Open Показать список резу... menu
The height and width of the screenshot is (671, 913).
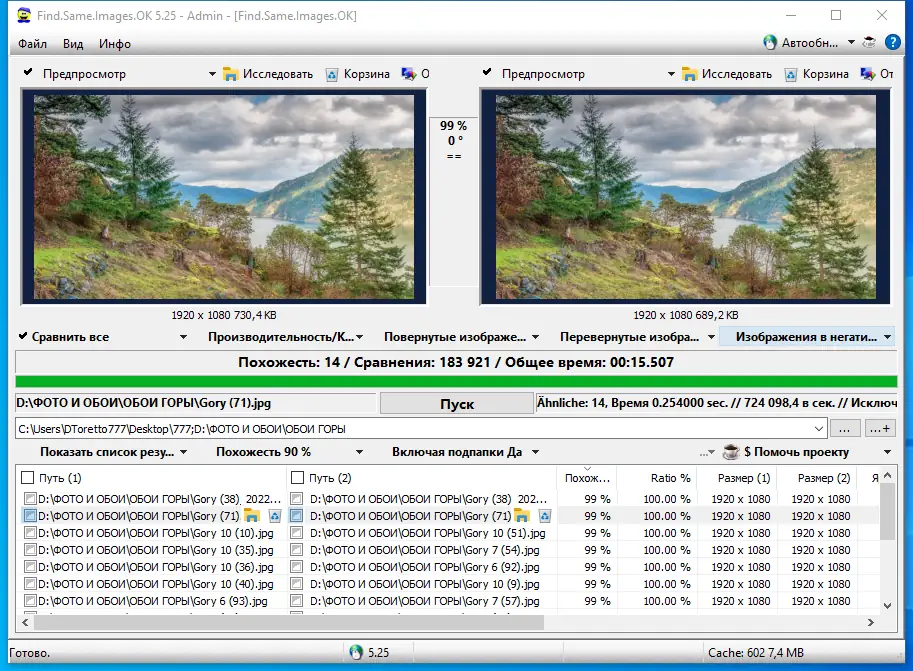(x=113, y=452)
